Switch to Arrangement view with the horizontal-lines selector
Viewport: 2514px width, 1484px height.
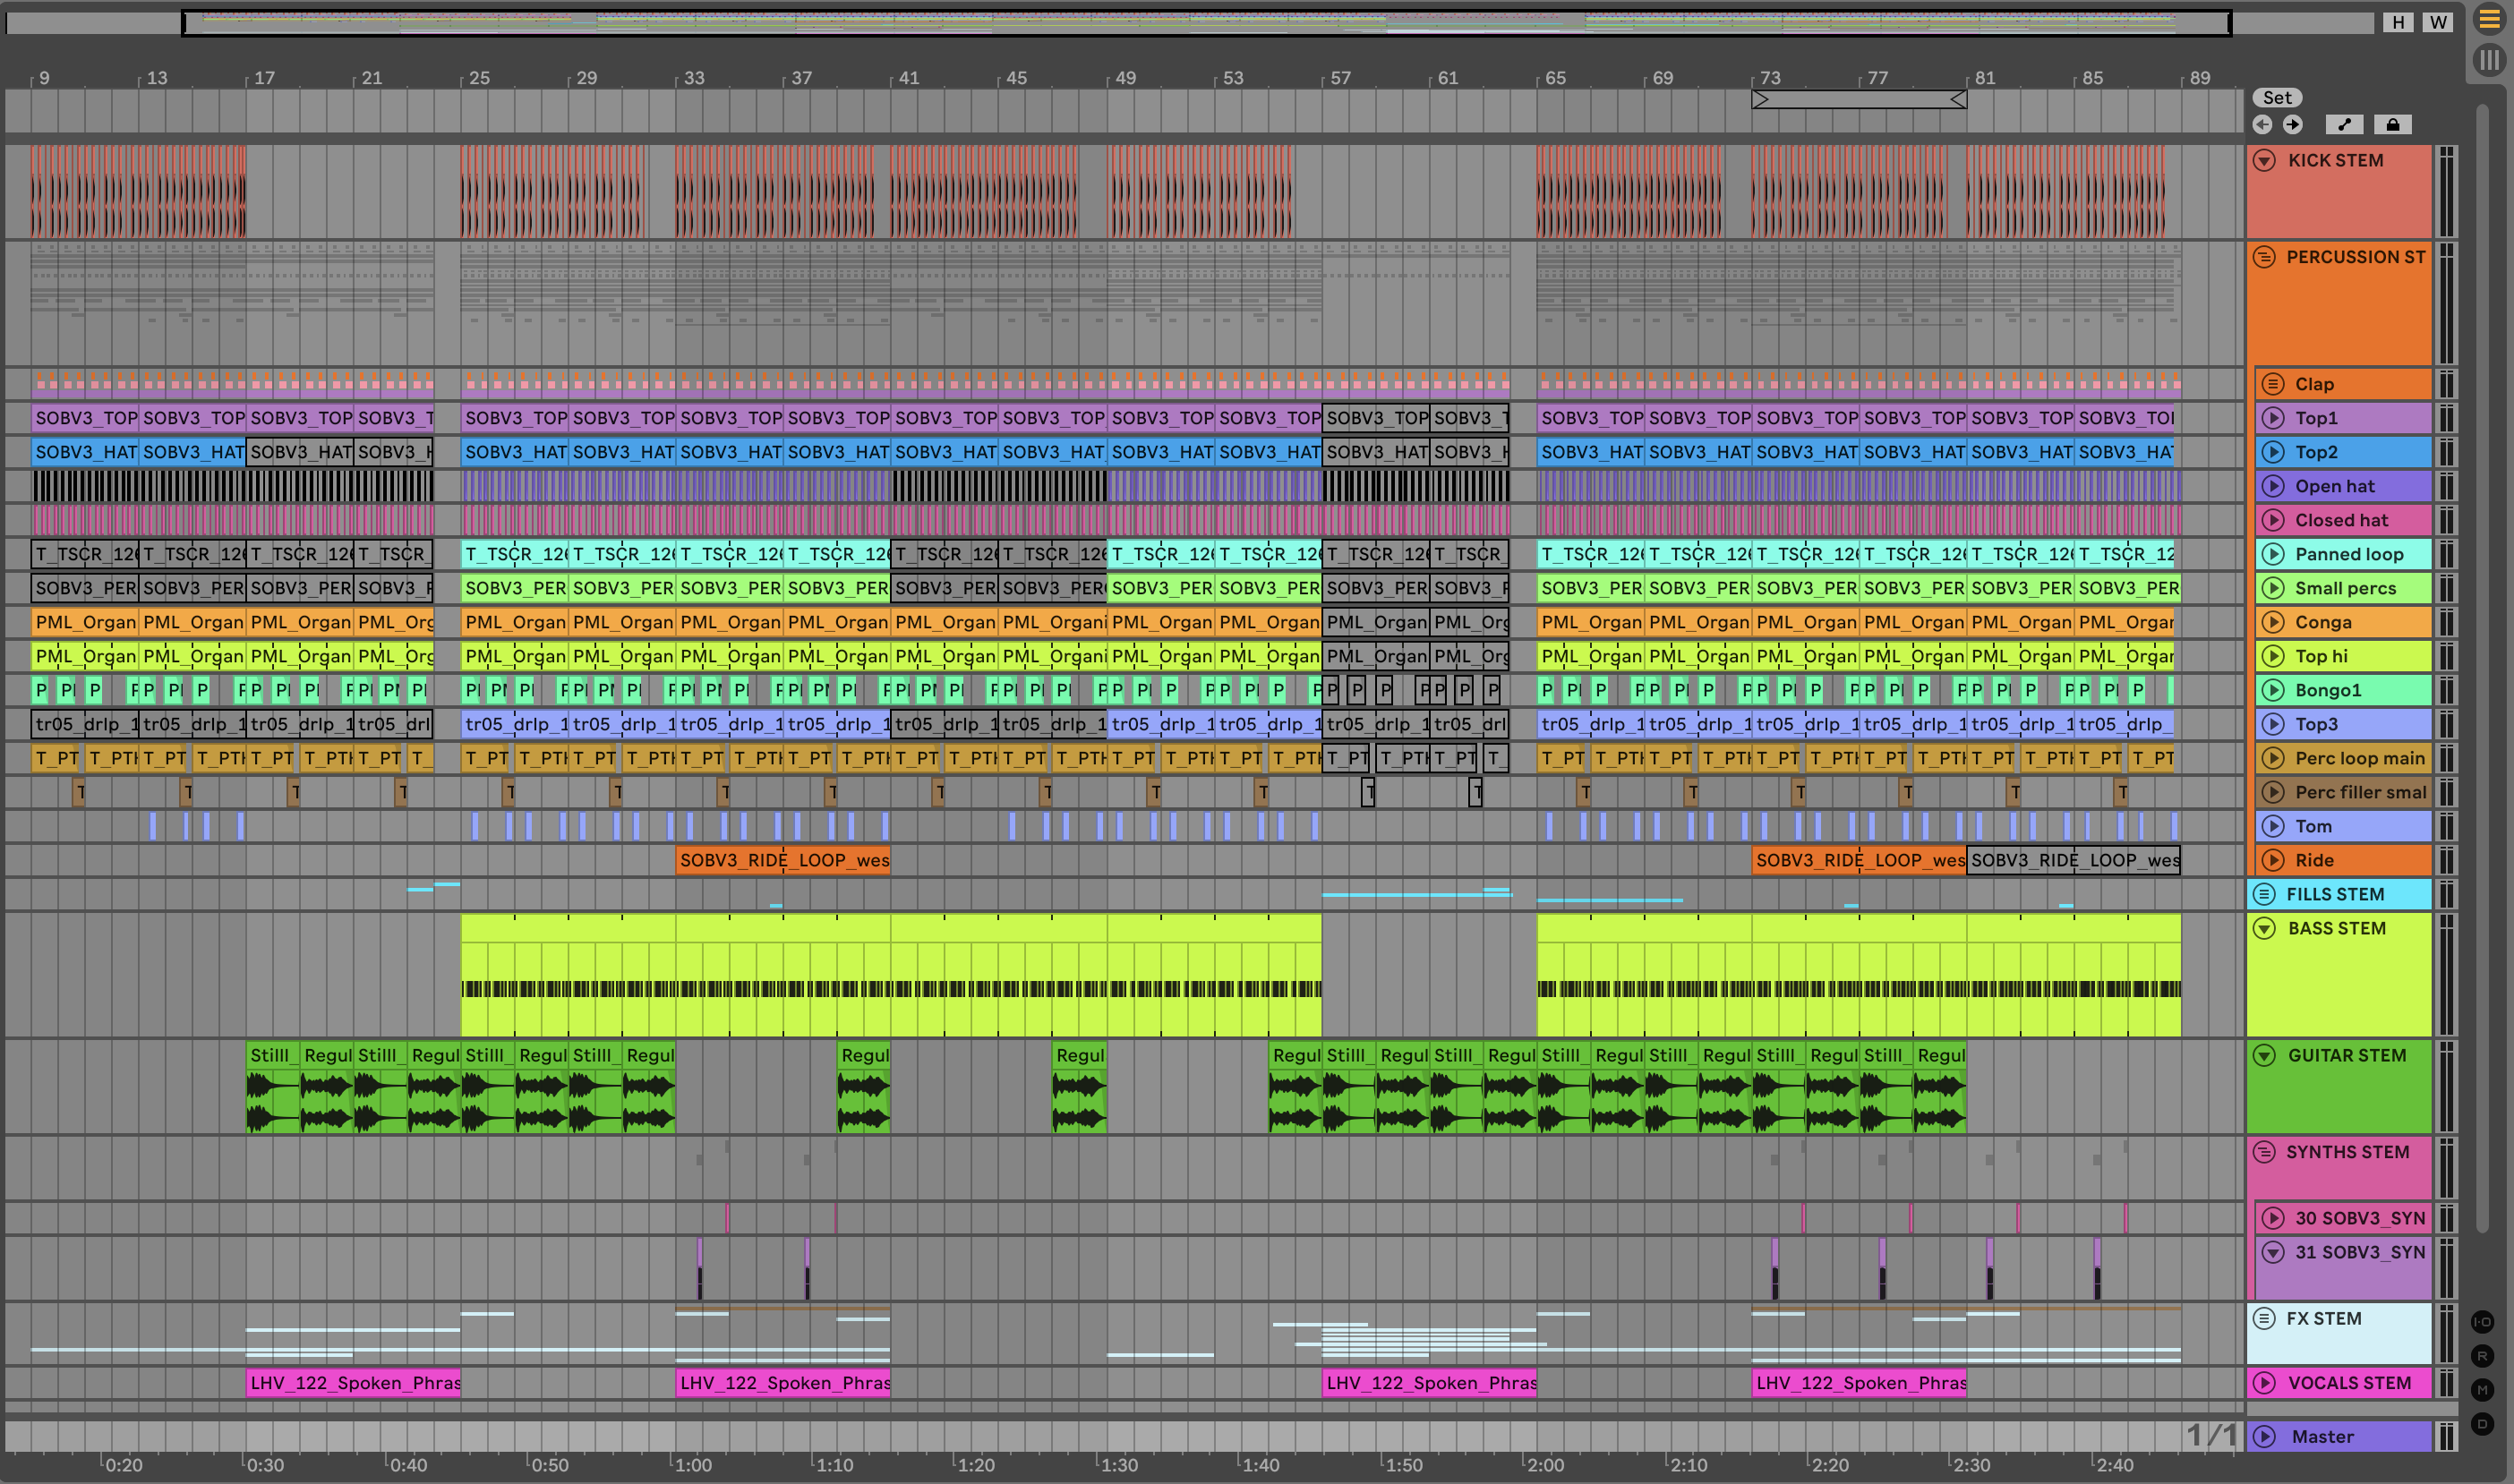[x=2488, y=18]
